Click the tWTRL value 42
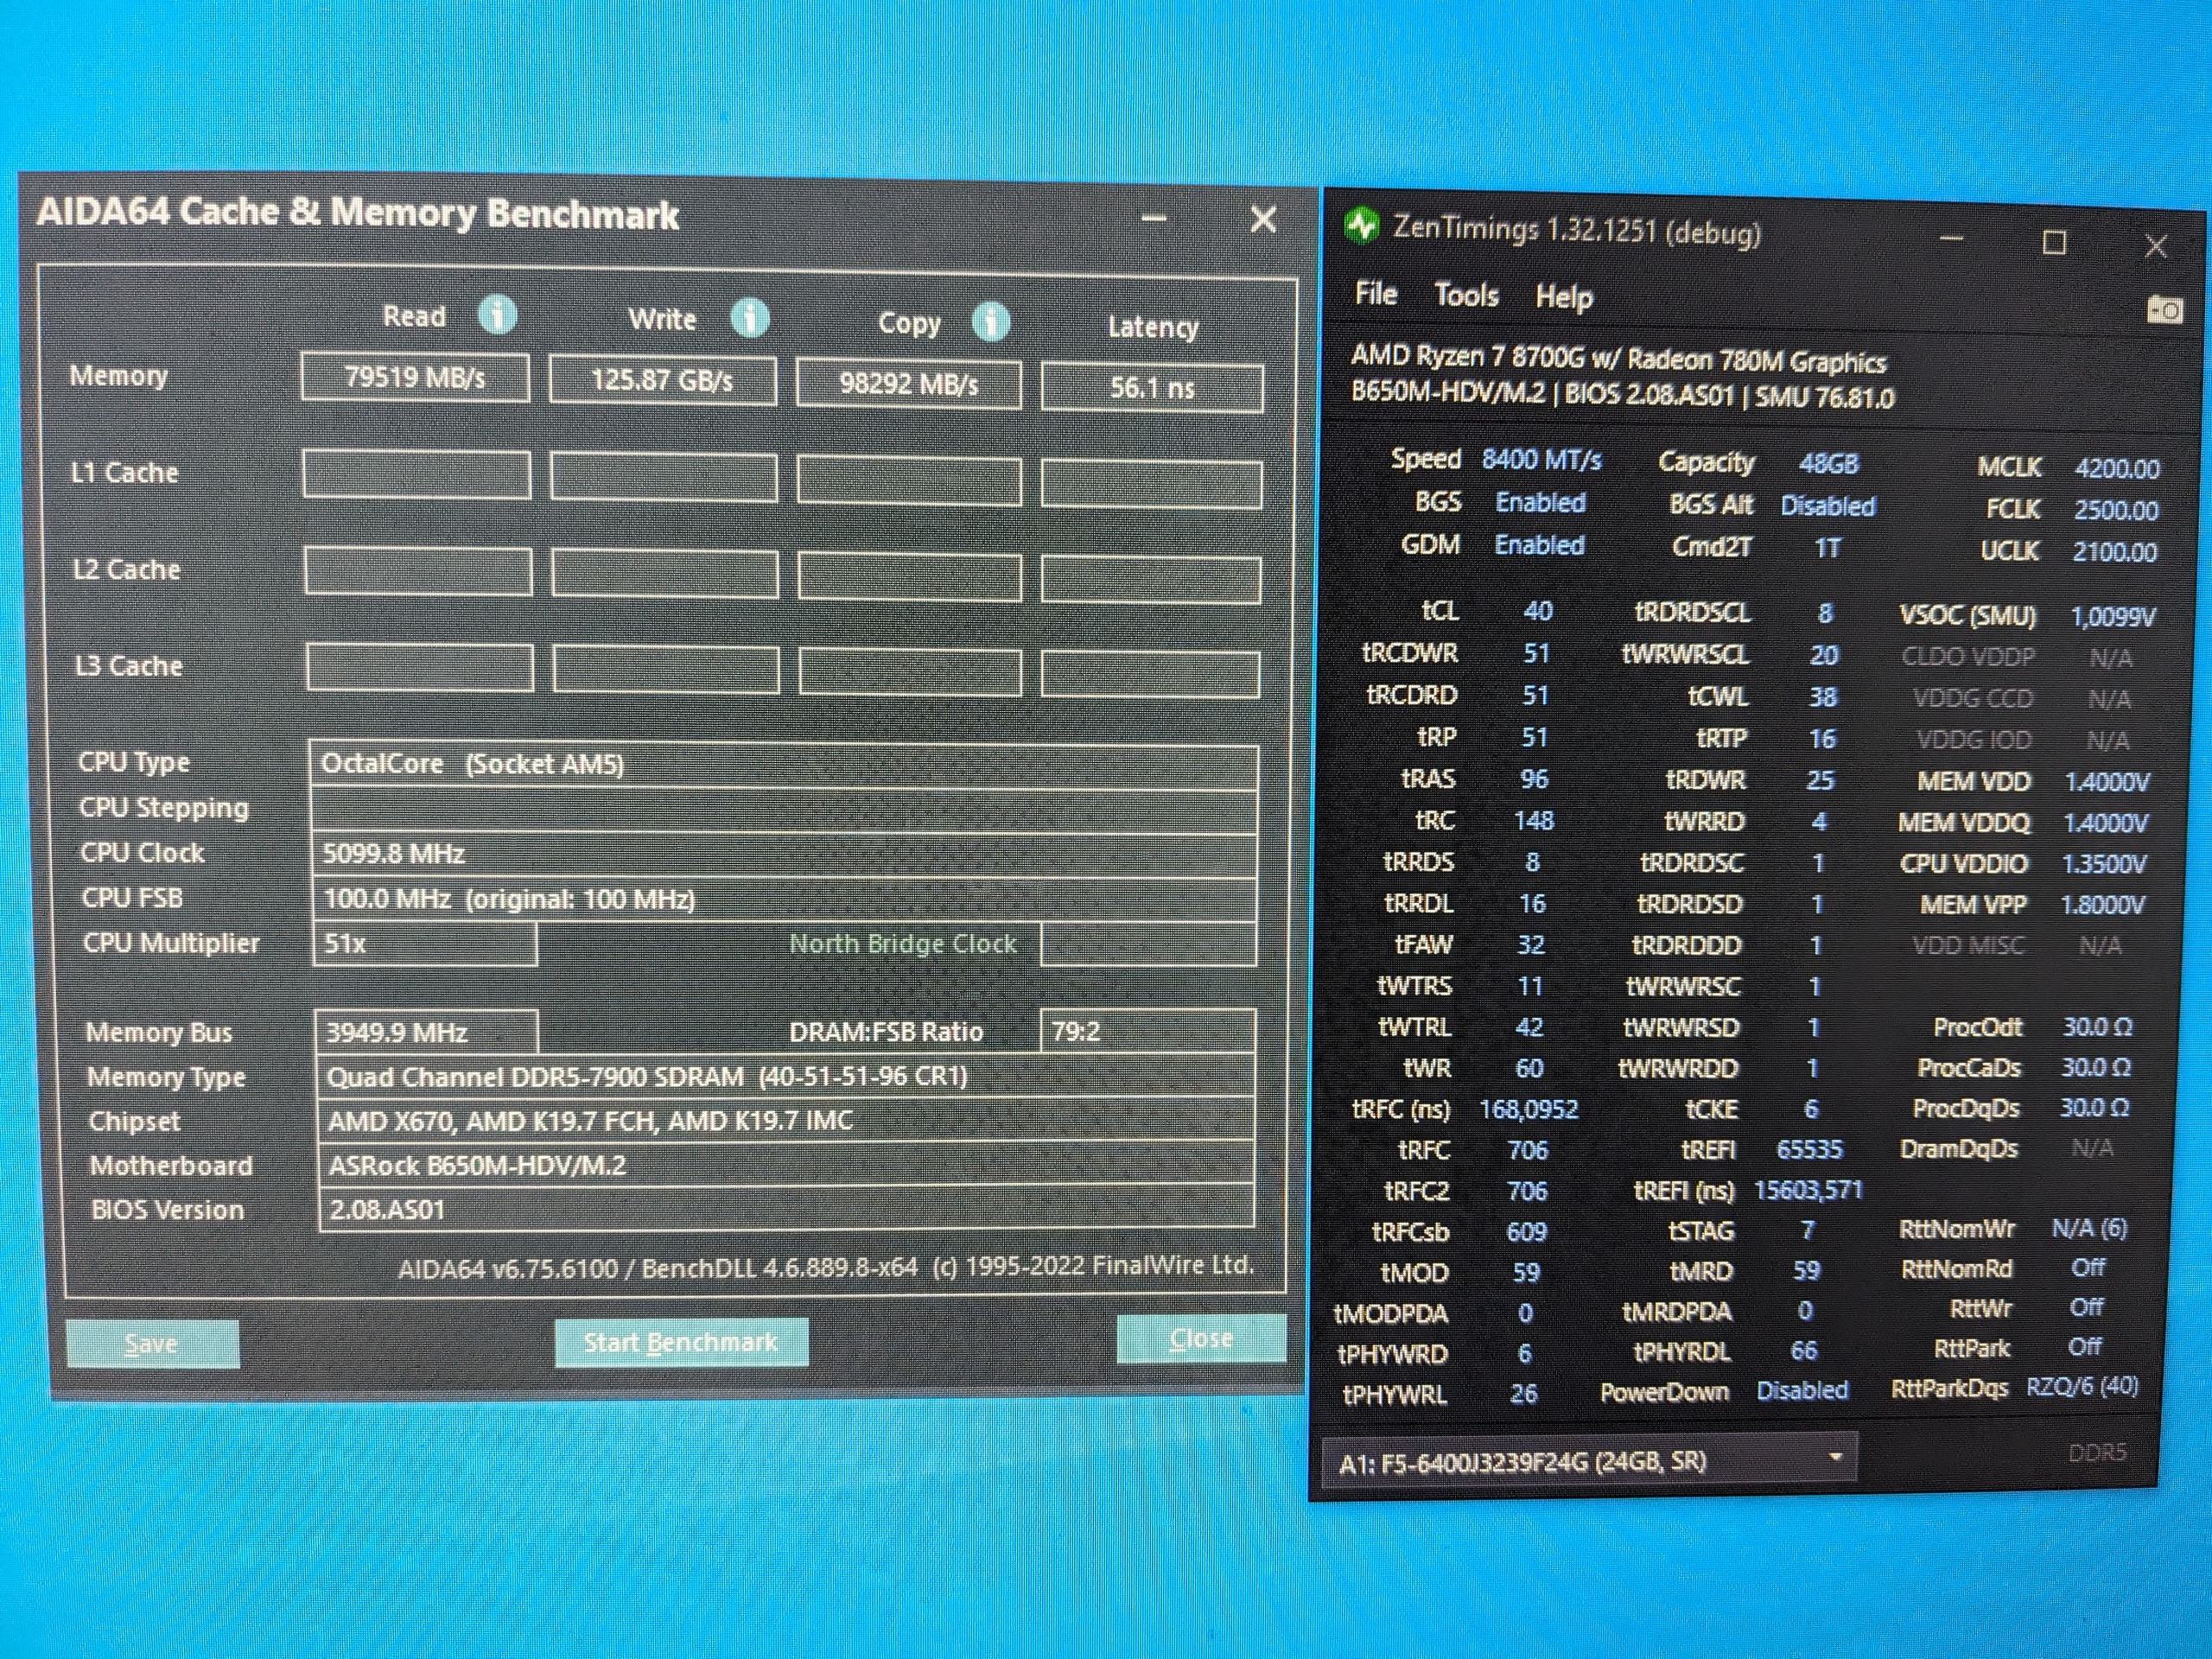 click(x=1529, y=1027)
